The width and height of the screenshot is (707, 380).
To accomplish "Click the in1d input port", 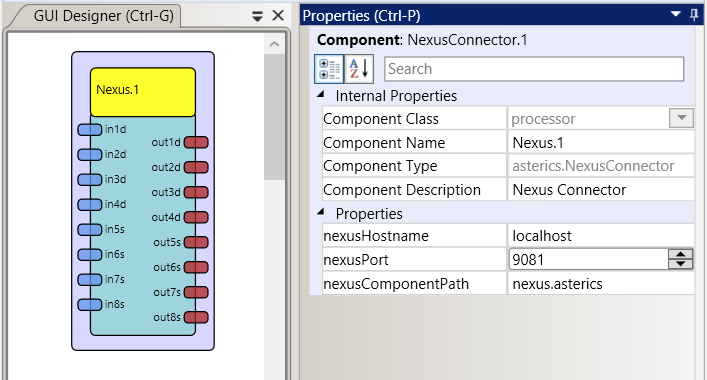I will click(90, 130).
